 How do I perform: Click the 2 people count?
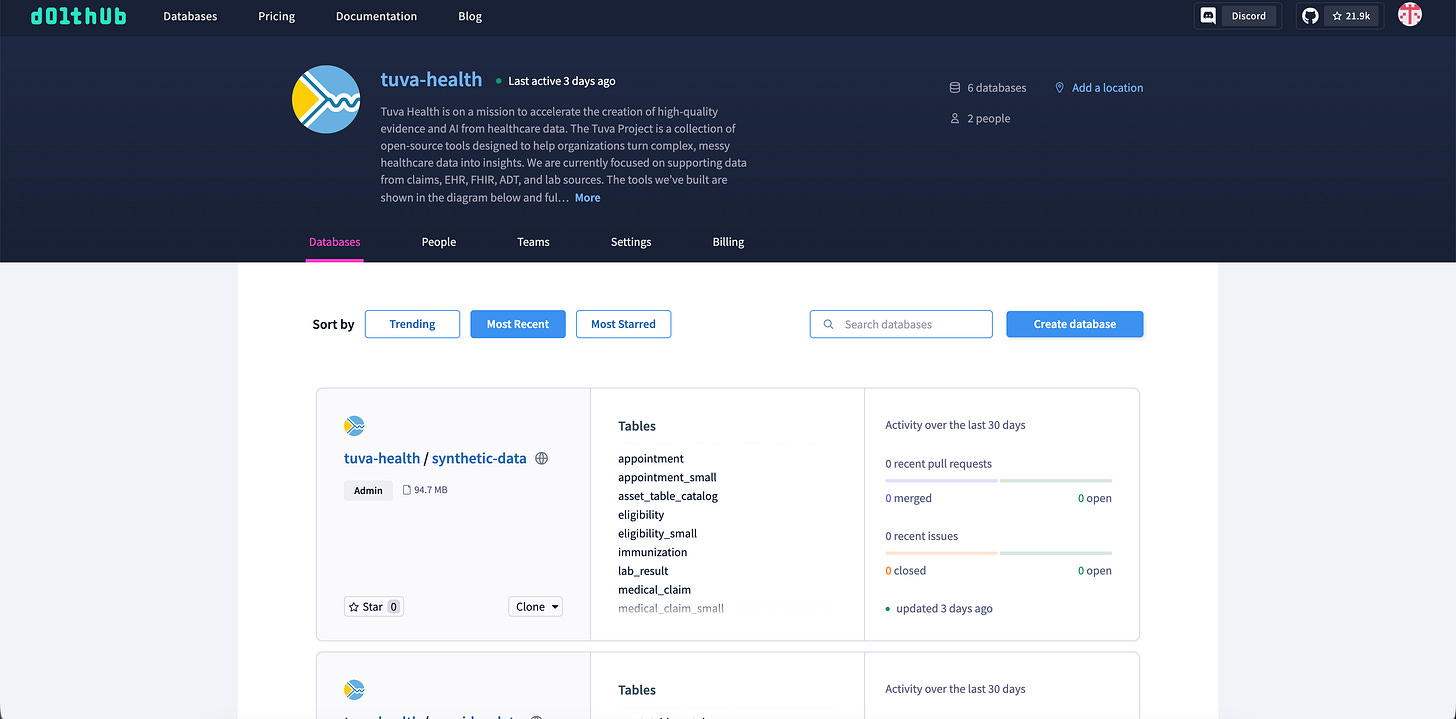pyautogui.click(x=988, y=118)
